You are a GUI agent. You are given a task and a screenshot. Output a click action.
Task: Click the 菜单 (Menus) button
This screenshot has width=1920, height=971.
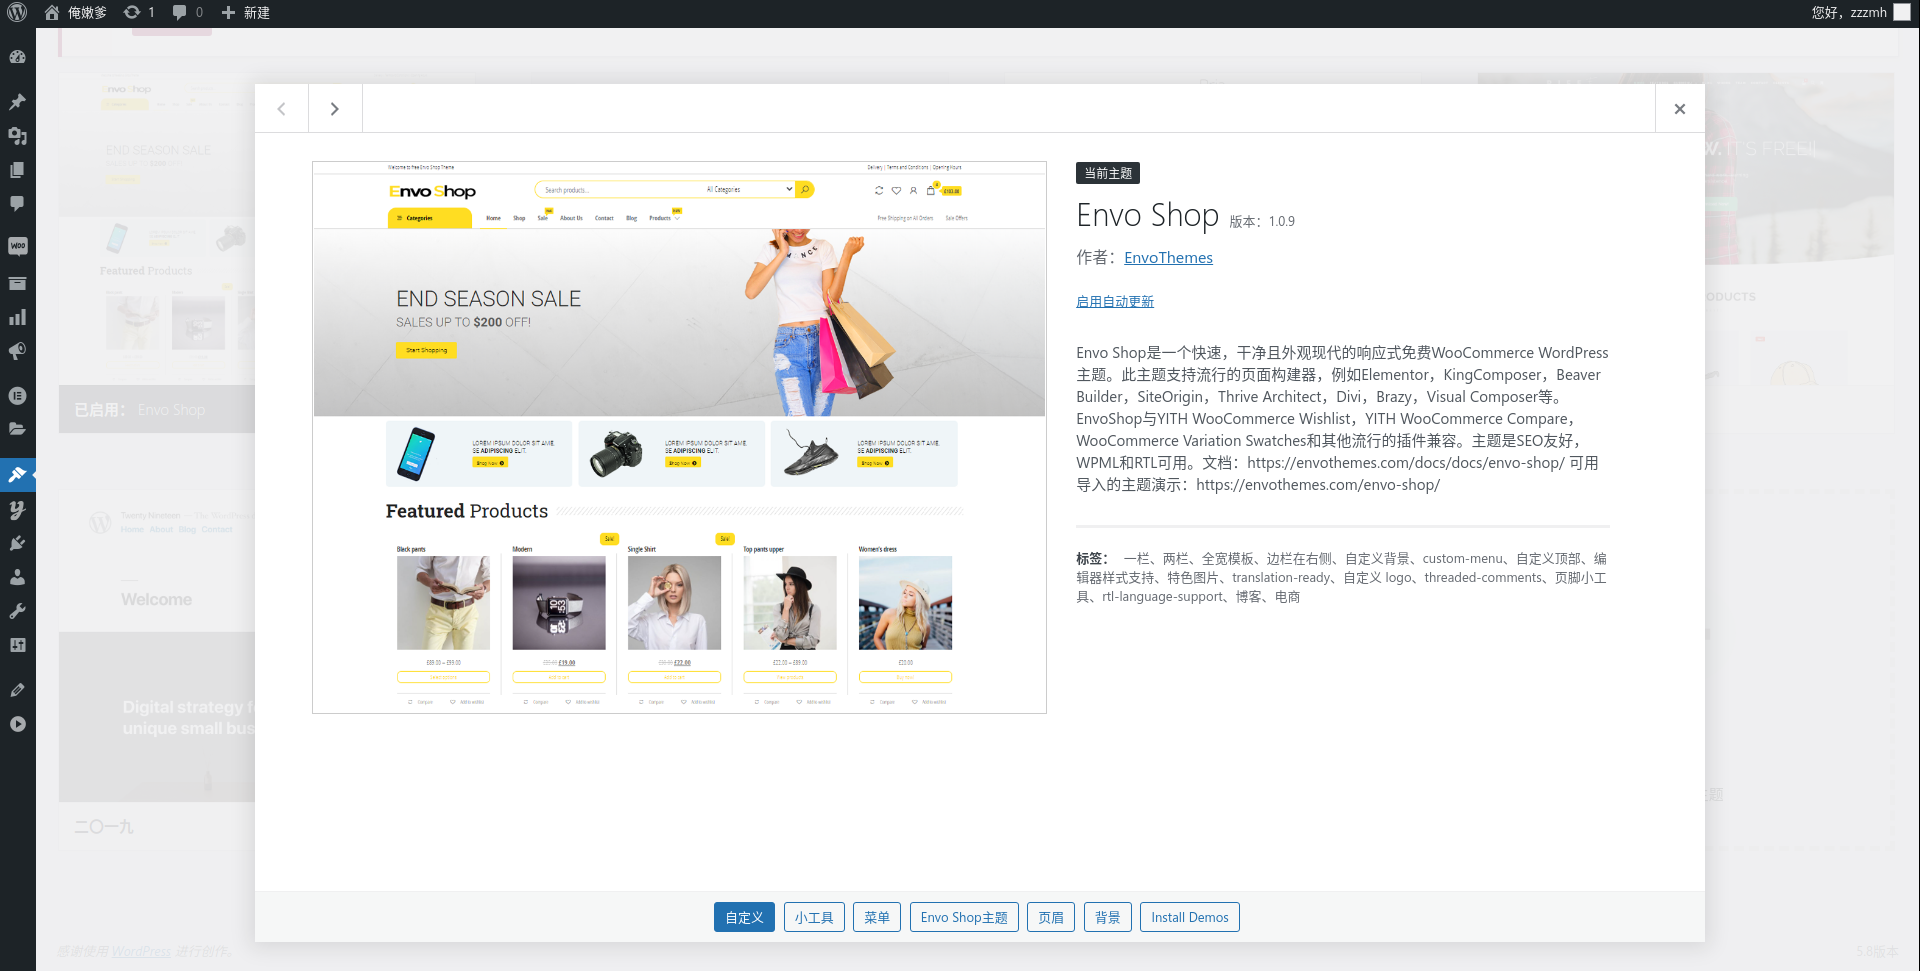pyautogui.click(x=877, y=917)
